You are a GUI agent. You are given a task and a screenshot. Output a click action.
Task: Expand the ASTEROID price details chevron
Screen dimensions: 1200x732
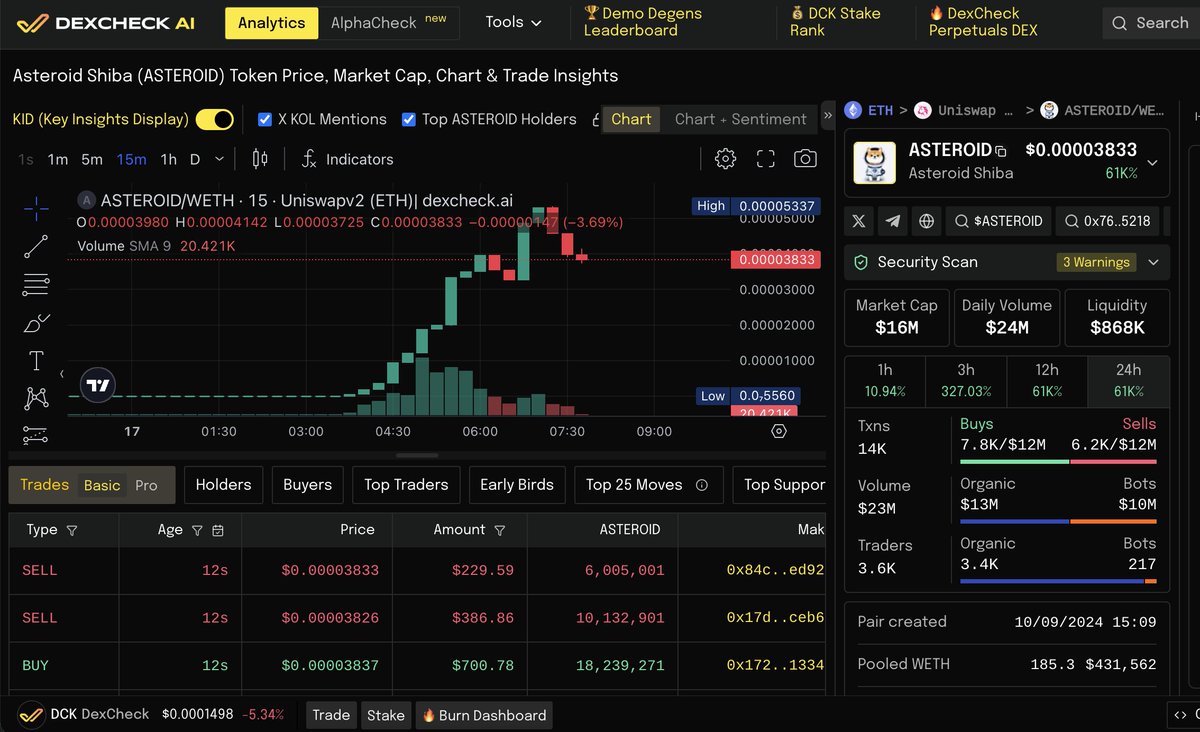(1153, 162)
